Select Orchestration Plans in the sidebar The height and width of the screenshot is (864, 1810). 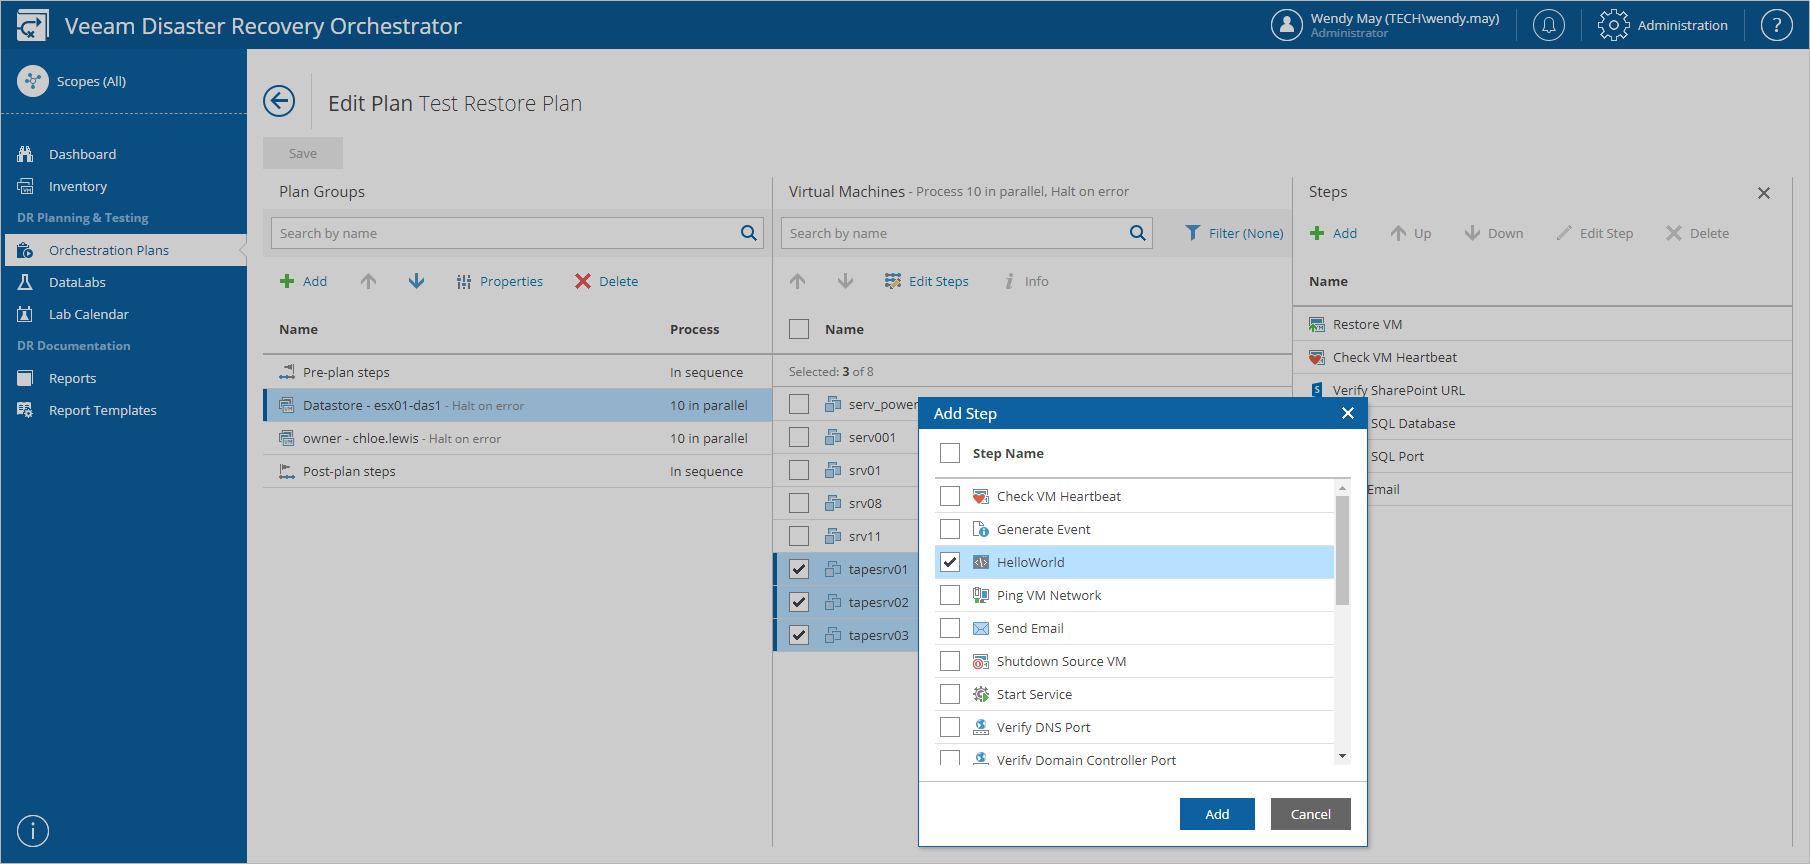click(x=124, y=250)
